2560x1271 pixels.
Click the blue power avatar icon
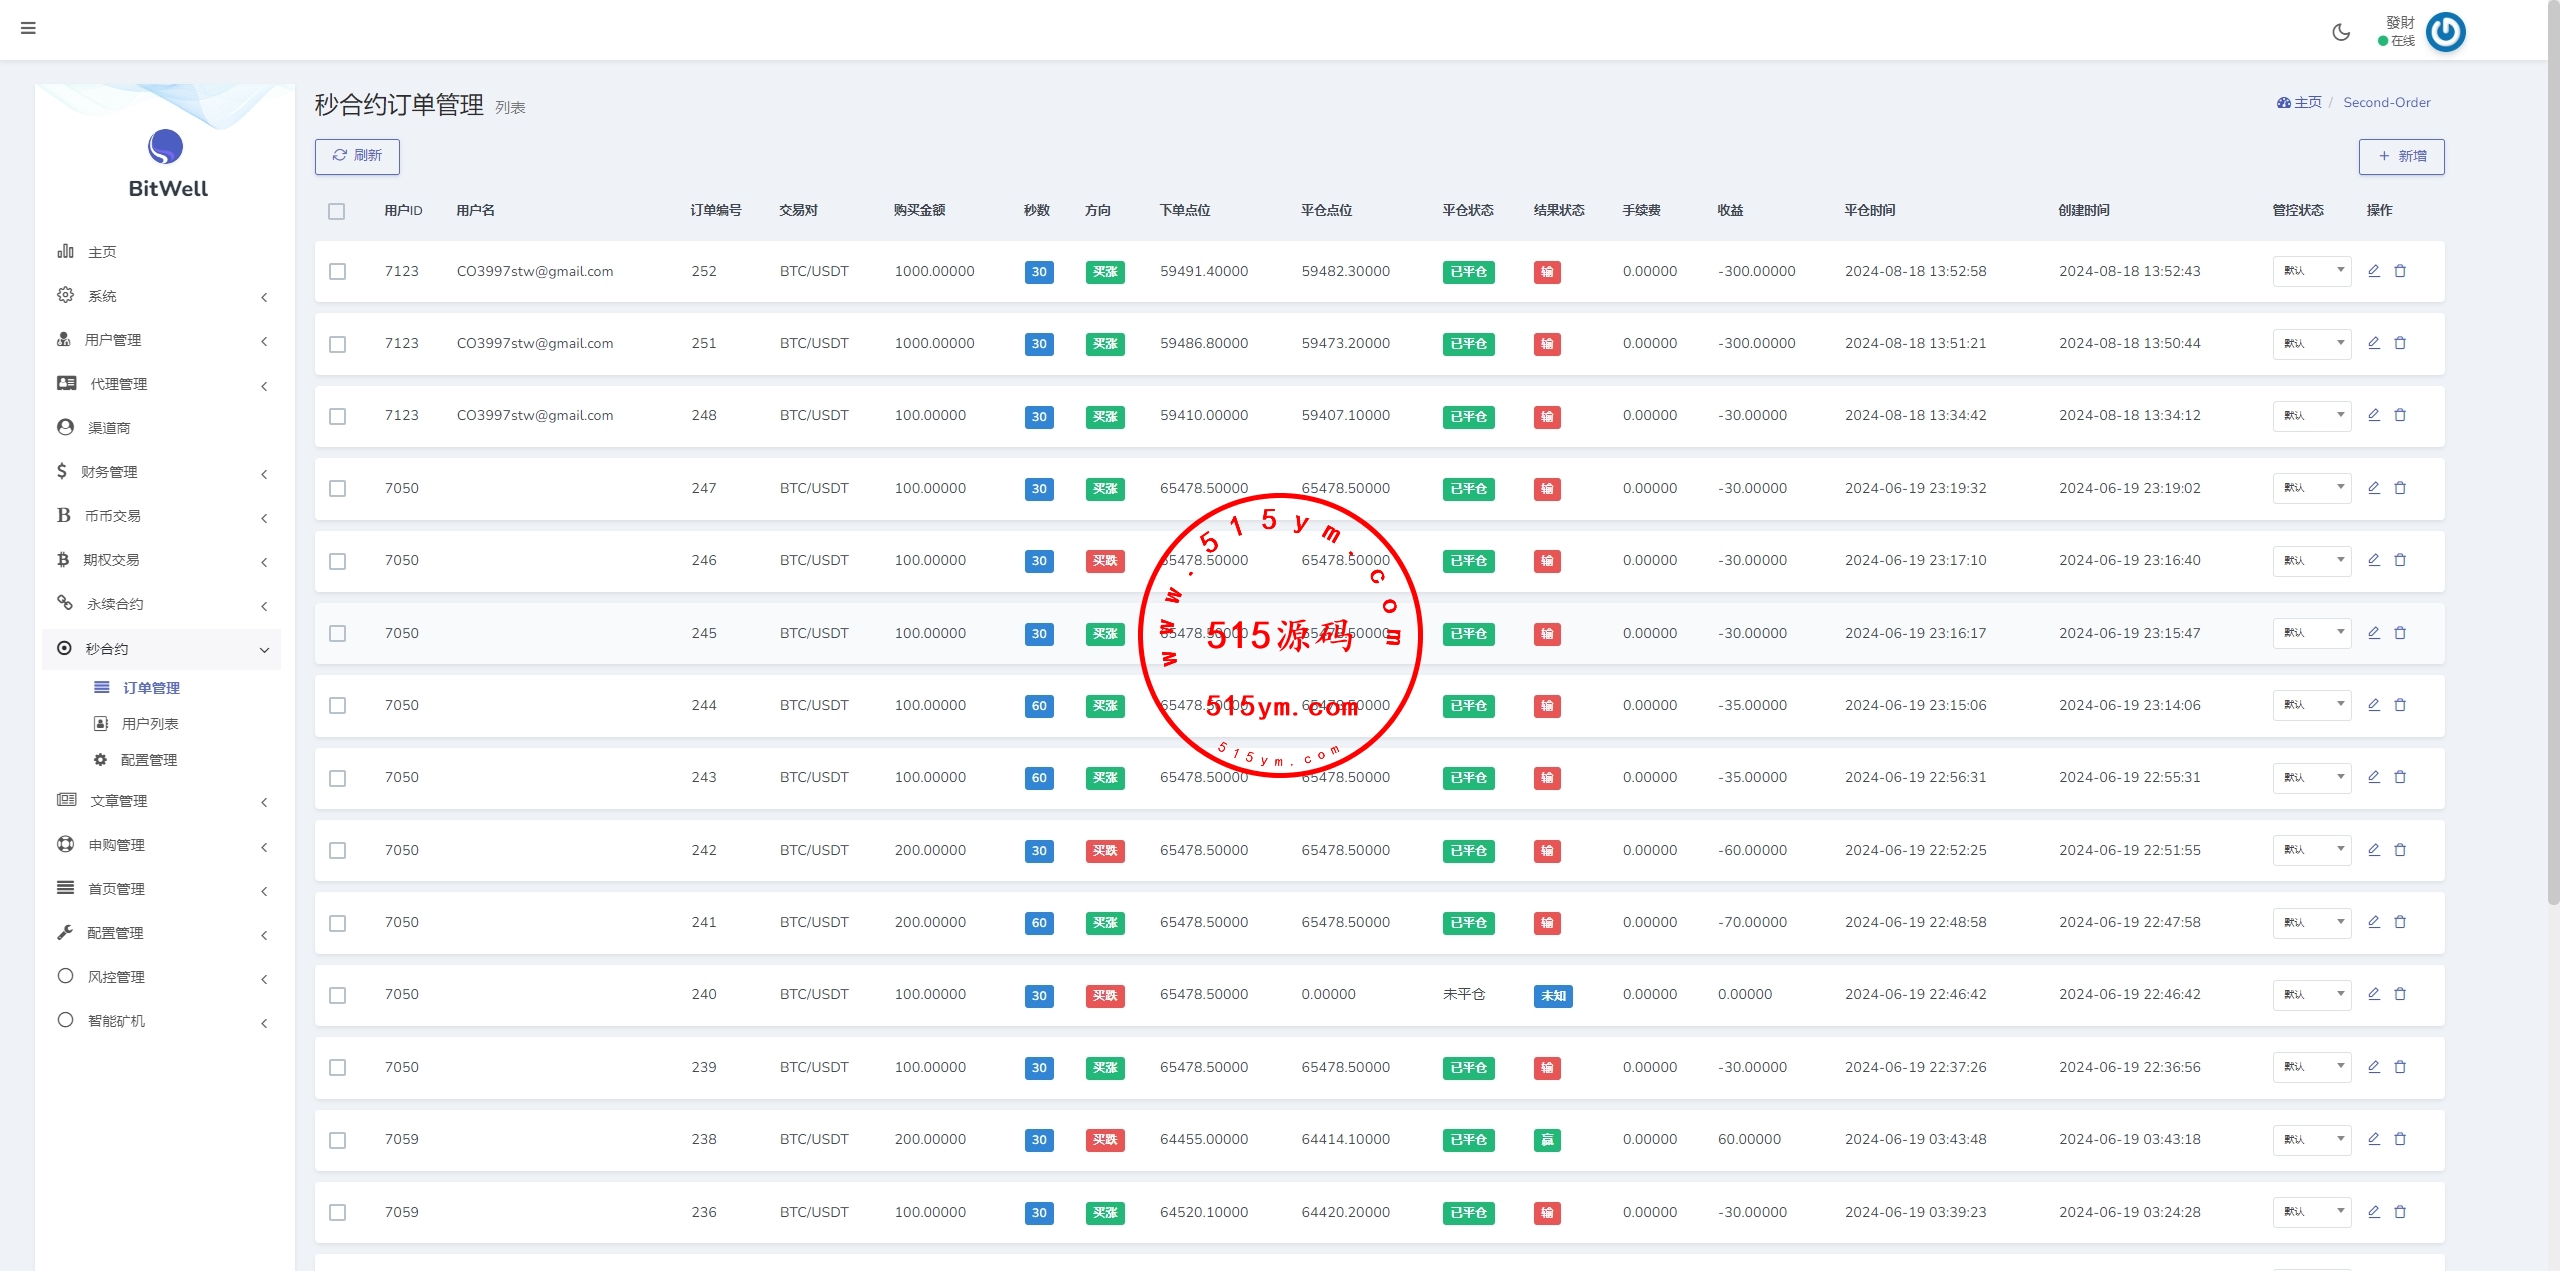tap(2446, 32)
